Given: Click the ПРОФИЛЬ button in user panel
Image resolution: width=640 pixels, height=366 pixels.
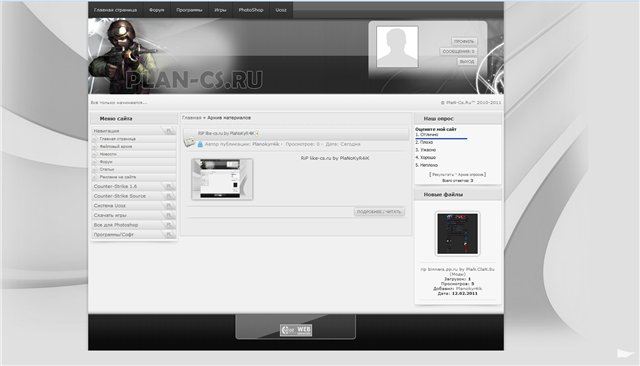Looking at the screenshot, I should pos(464,42).
